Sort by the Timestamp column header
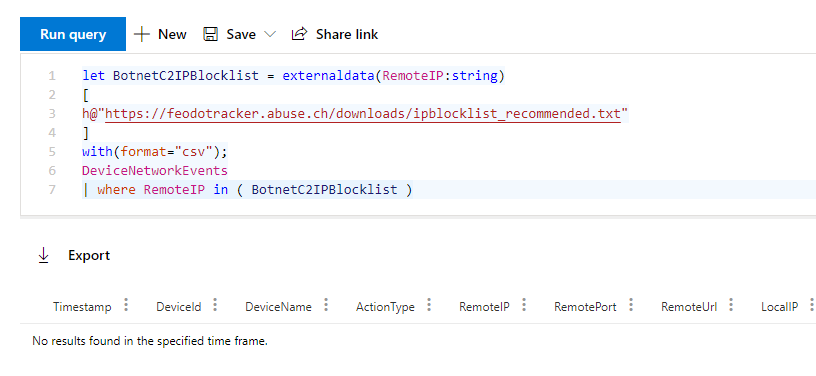The image size is (816, 376). pyautogui.click(x=82, y=307)
